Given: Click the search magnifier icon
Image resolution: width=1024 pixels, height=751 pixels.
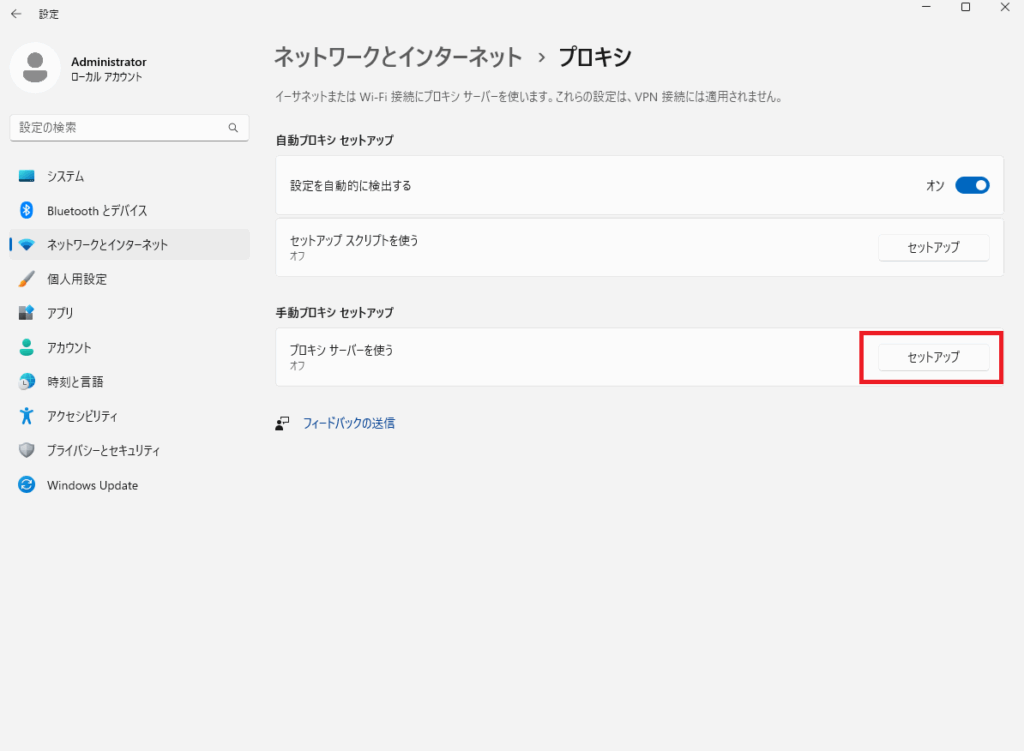Looking at the screenshot, I should click(x=233, y=128).
